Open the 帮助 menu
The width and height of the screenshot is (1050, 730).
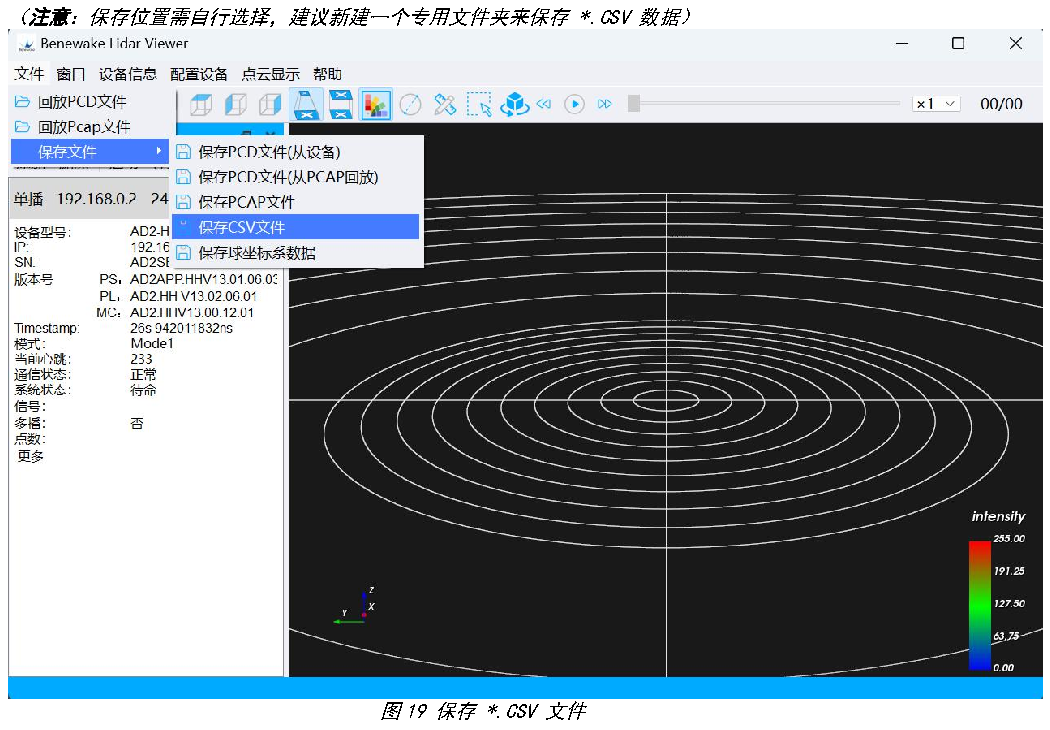click(327, 74)
